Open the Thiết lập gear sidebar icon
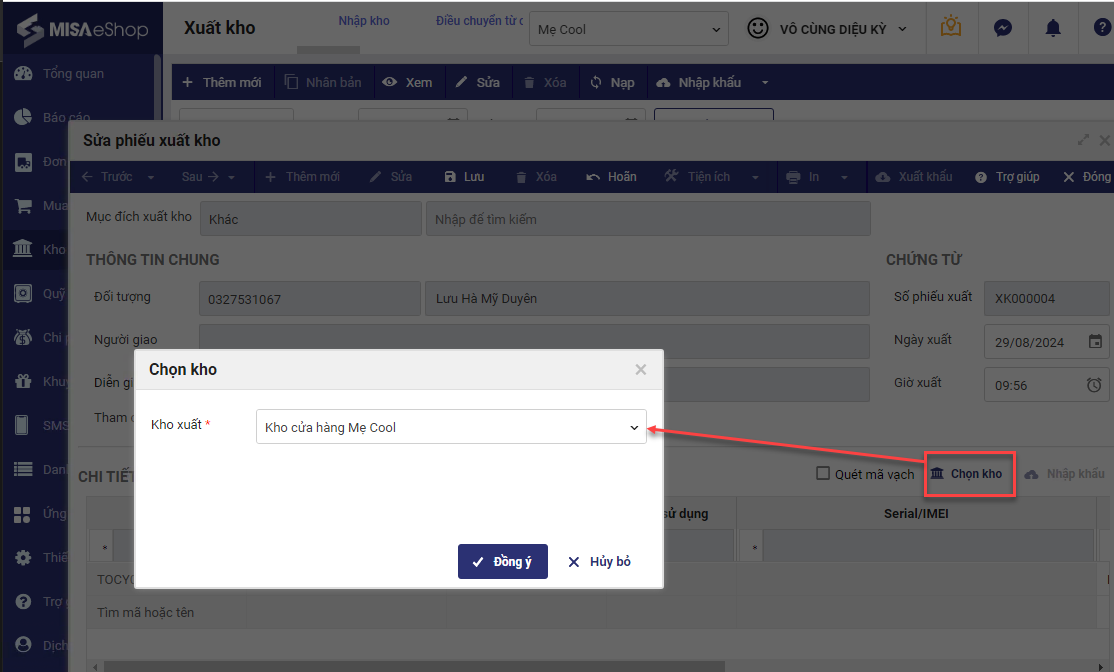 (23, 558)
